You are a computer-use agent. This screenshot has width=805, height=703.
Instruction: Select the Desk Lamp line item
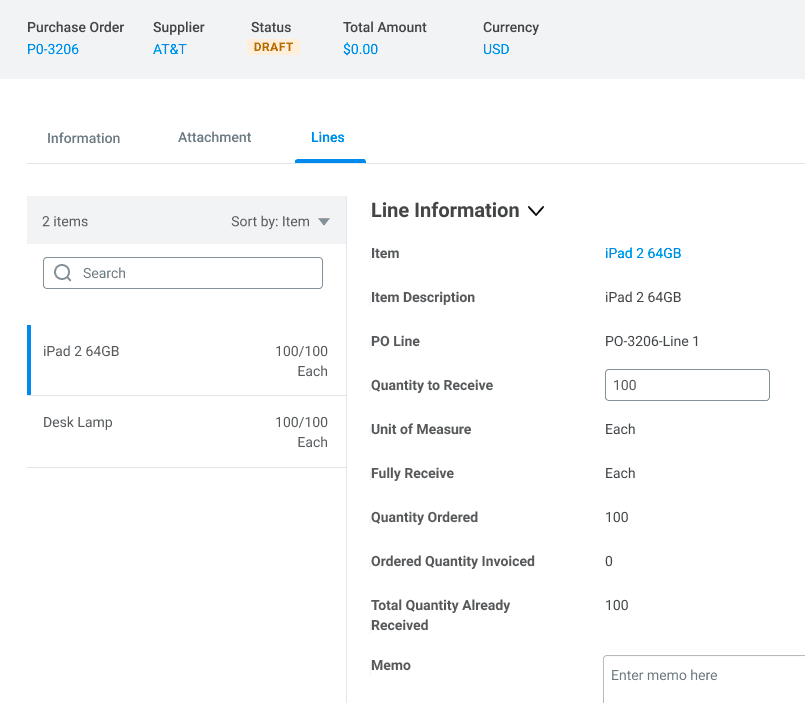[x=78, y=422]
